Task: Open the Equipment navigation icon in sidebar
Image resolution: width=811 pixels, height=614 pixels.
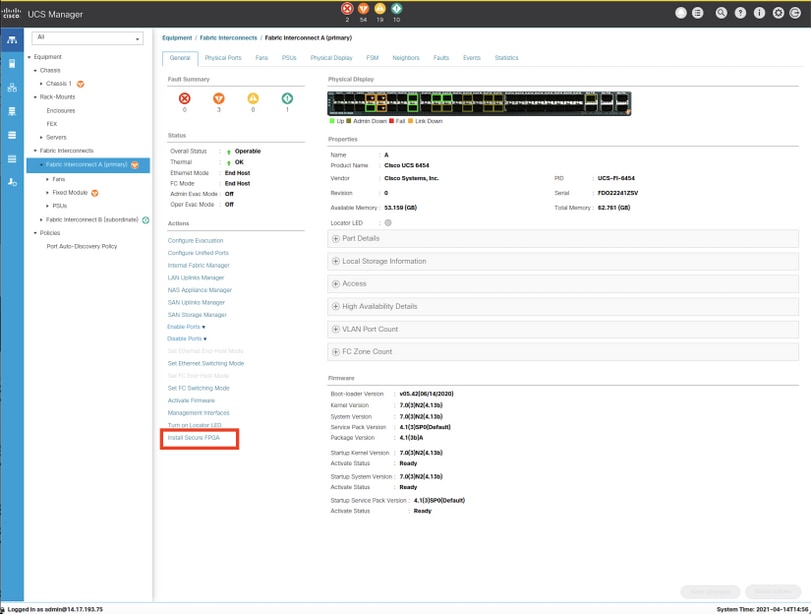Action: coord(11,40)
